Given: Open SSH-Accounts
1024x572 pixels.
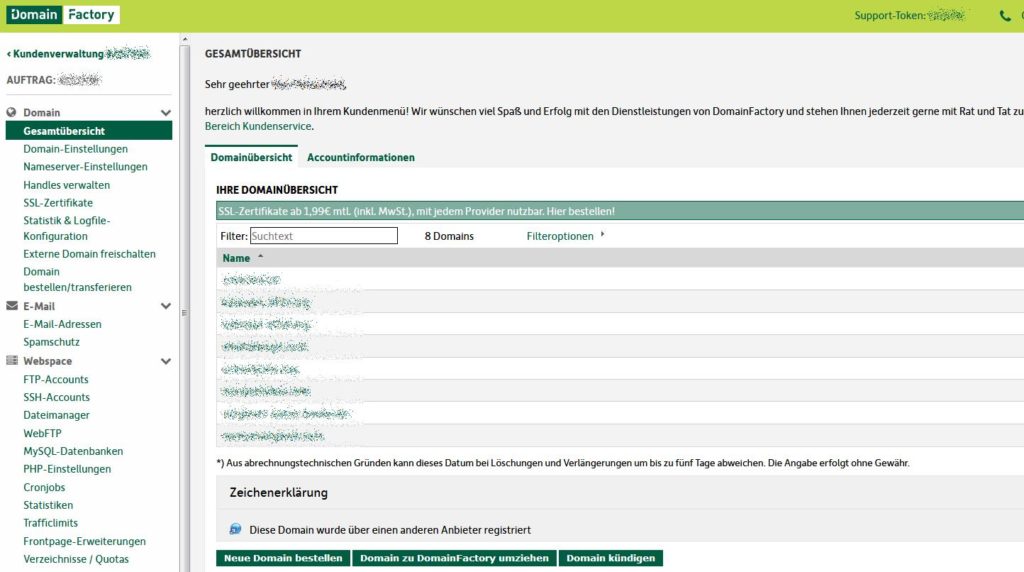Looking at the screenshot, I should pyautogui.click(x=56, y=397).
